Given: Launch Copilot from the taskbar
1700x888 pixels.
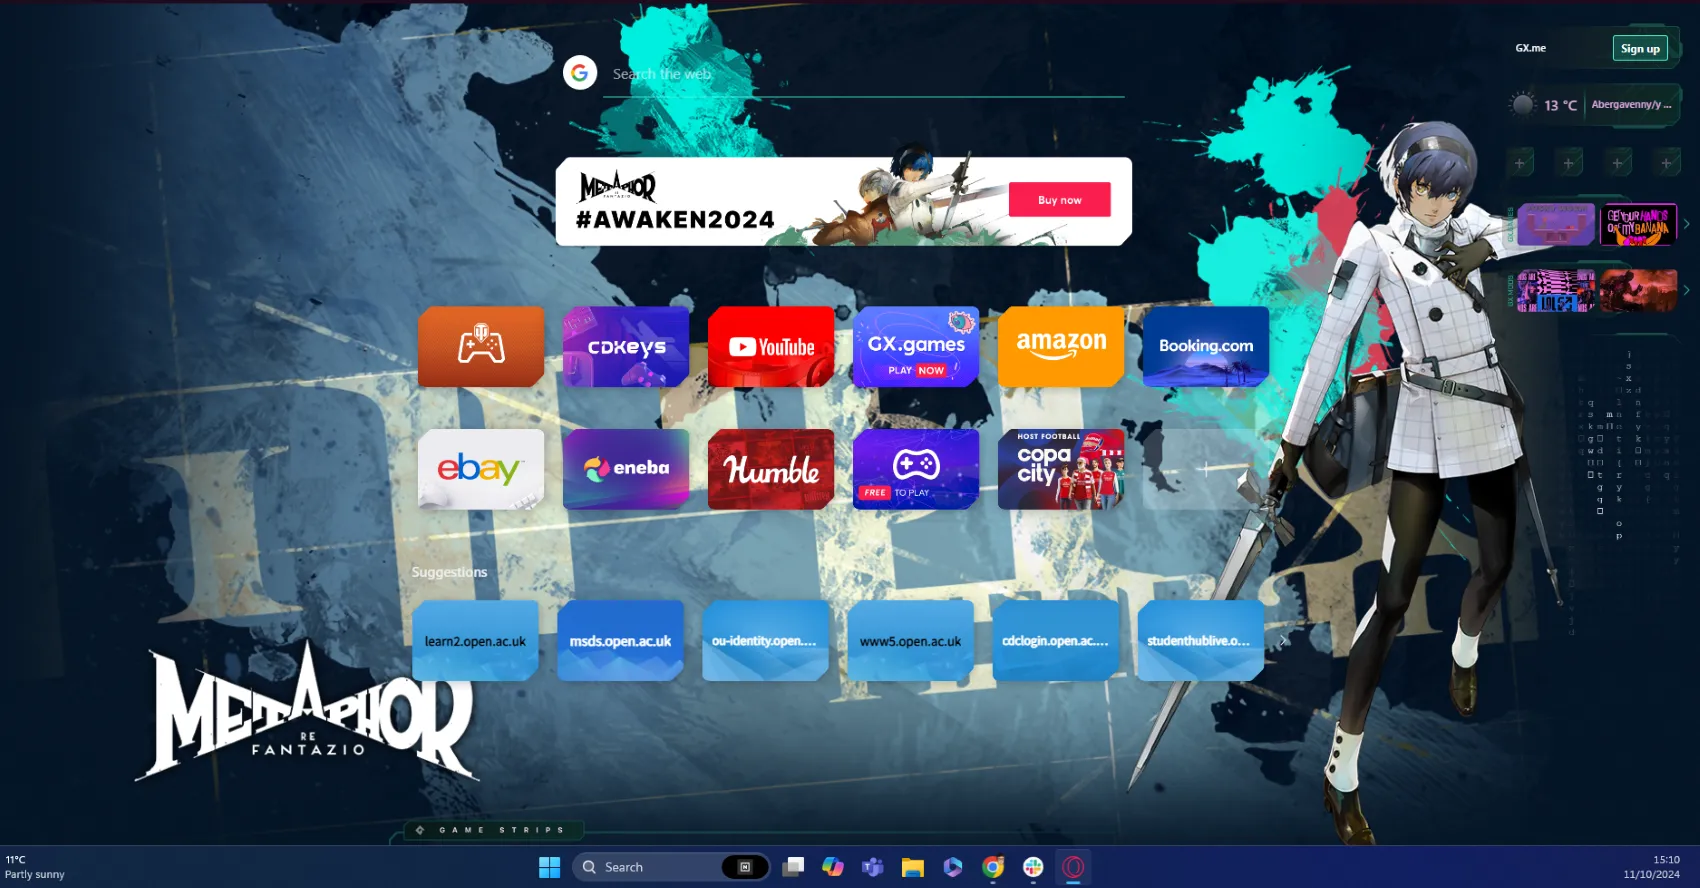Looking at the screenshot, I should [x=833, y=867].
